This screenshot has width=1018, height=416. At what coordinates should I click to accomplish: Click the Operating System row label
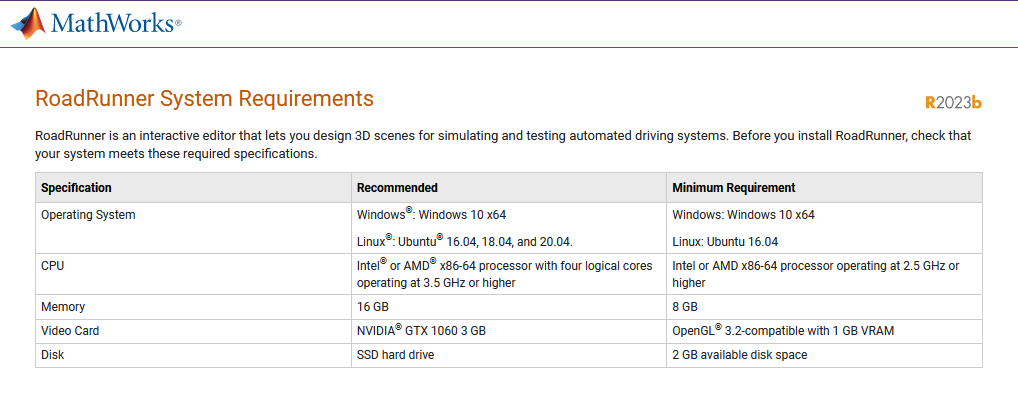click(x=88, y=215)
